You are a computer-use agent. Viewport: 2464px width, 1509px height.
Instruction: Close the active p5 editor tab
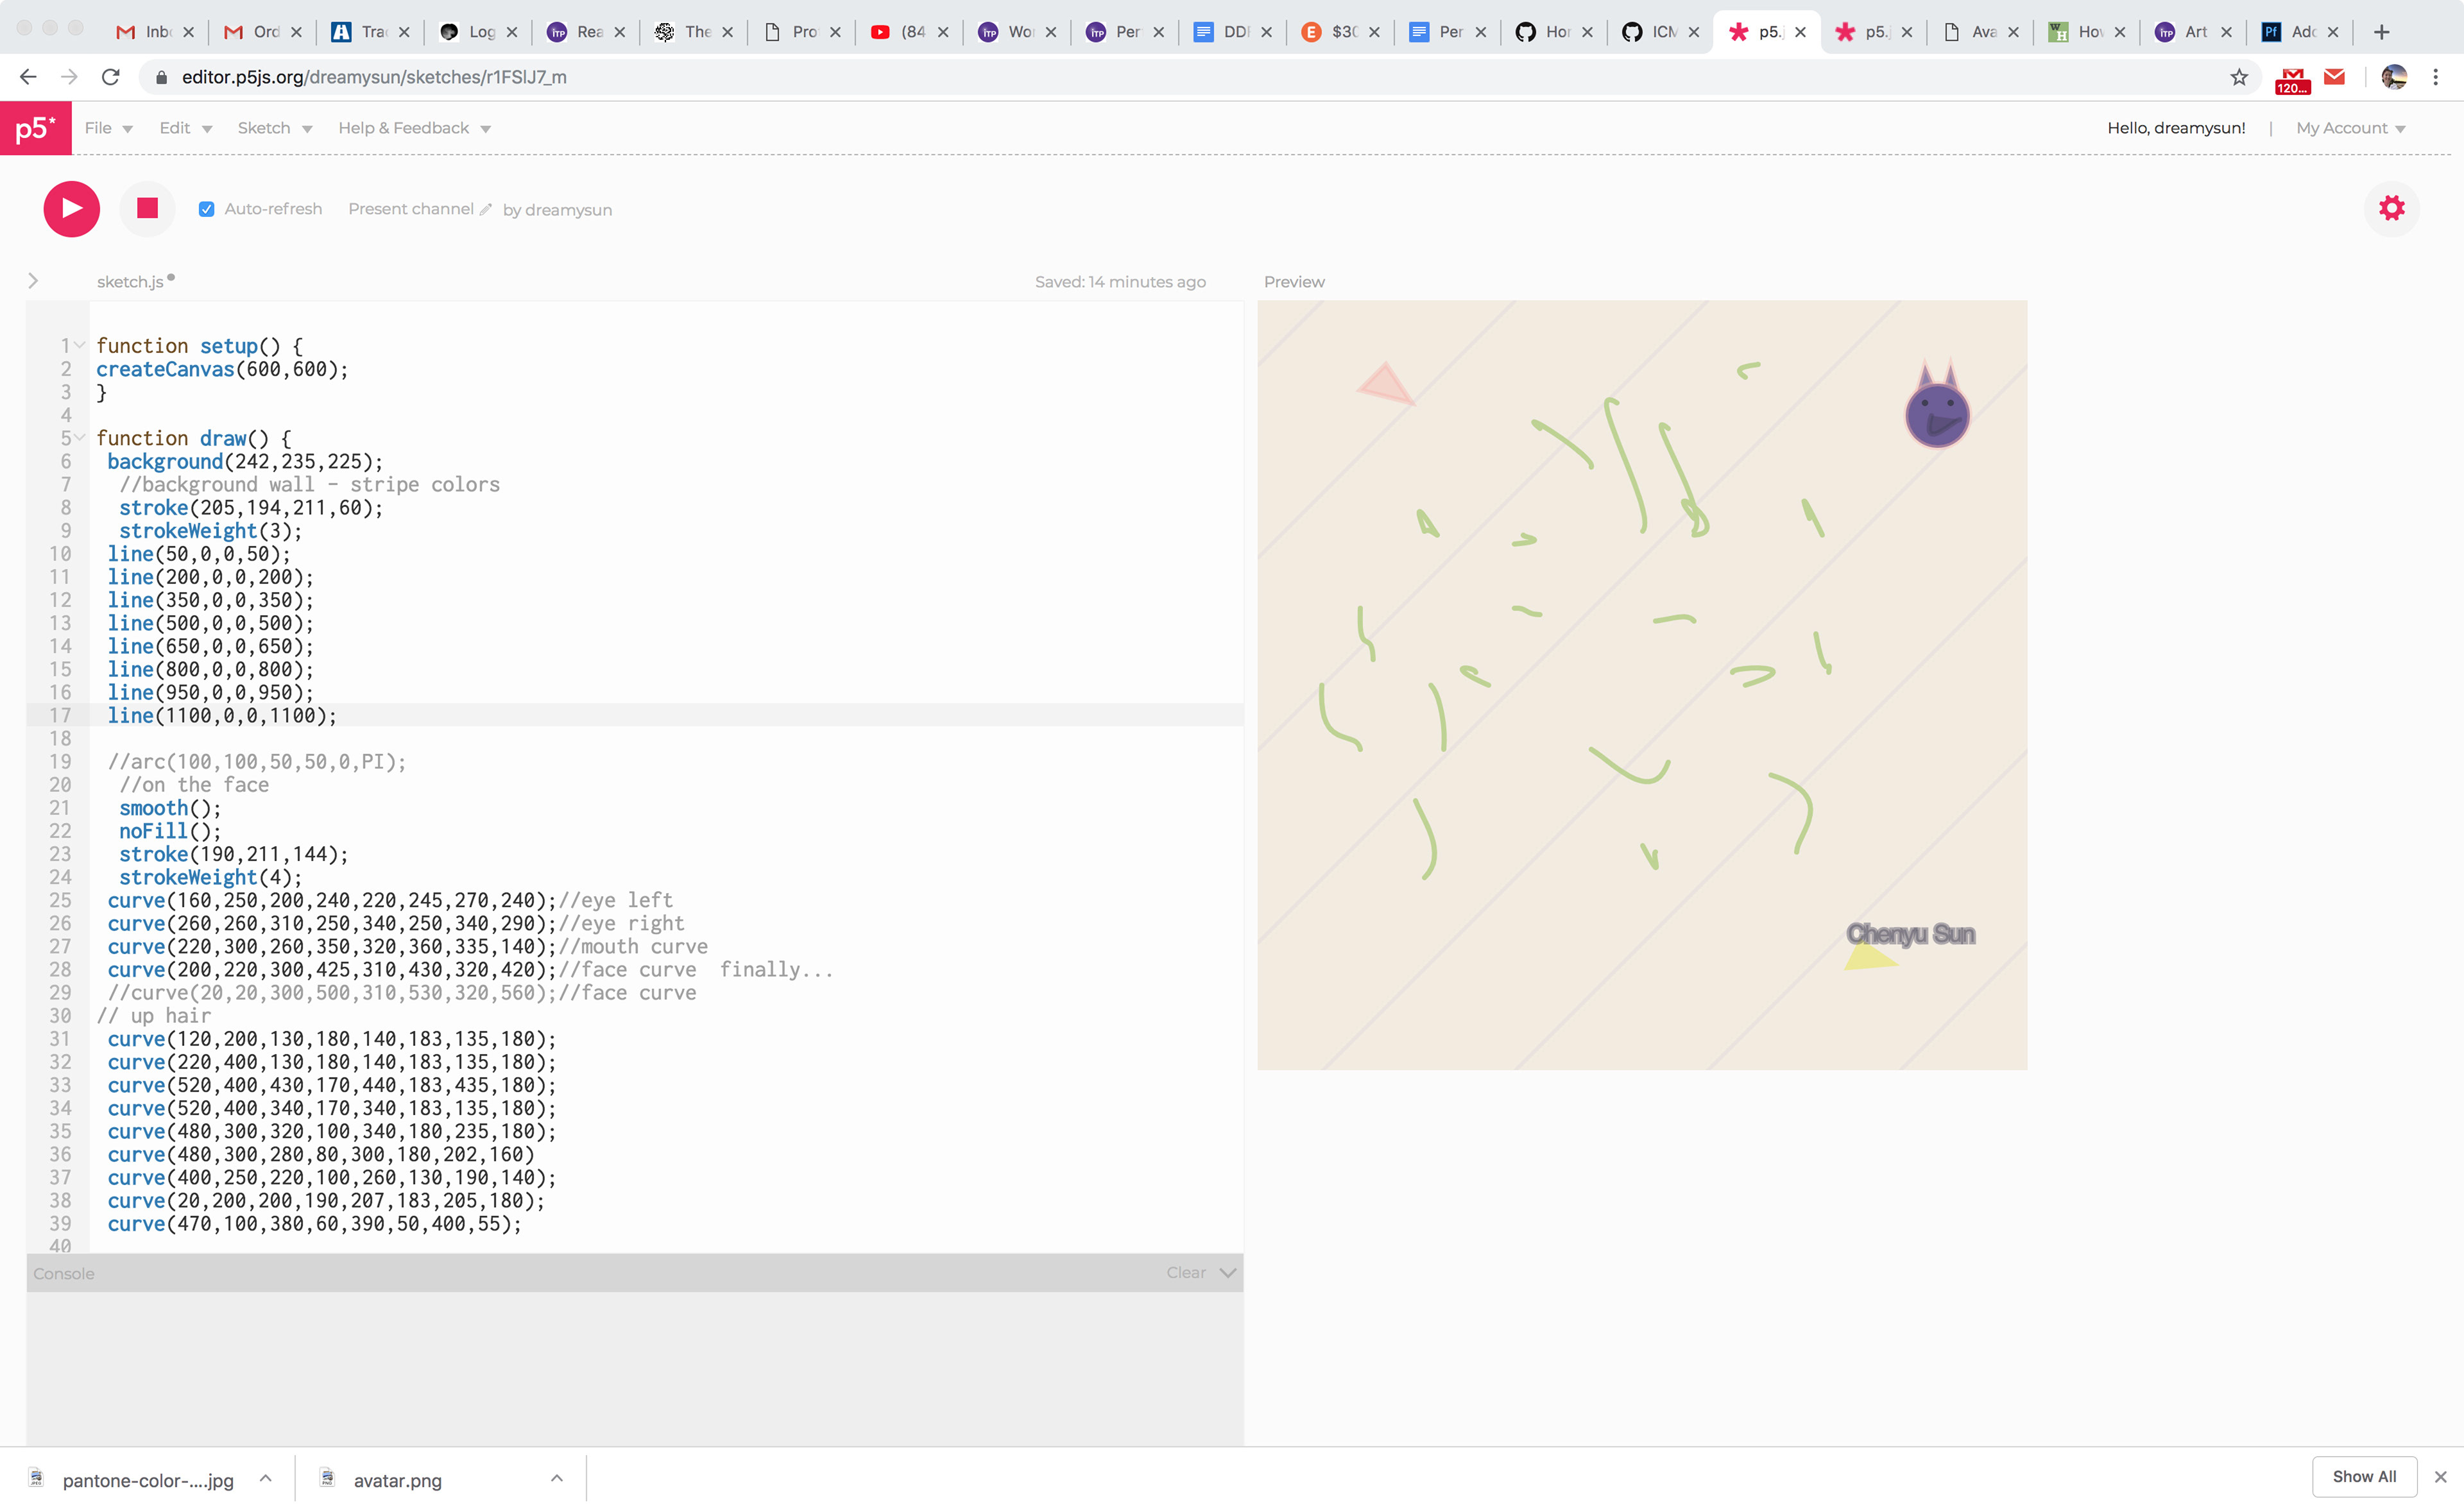tap(1801, 32)
